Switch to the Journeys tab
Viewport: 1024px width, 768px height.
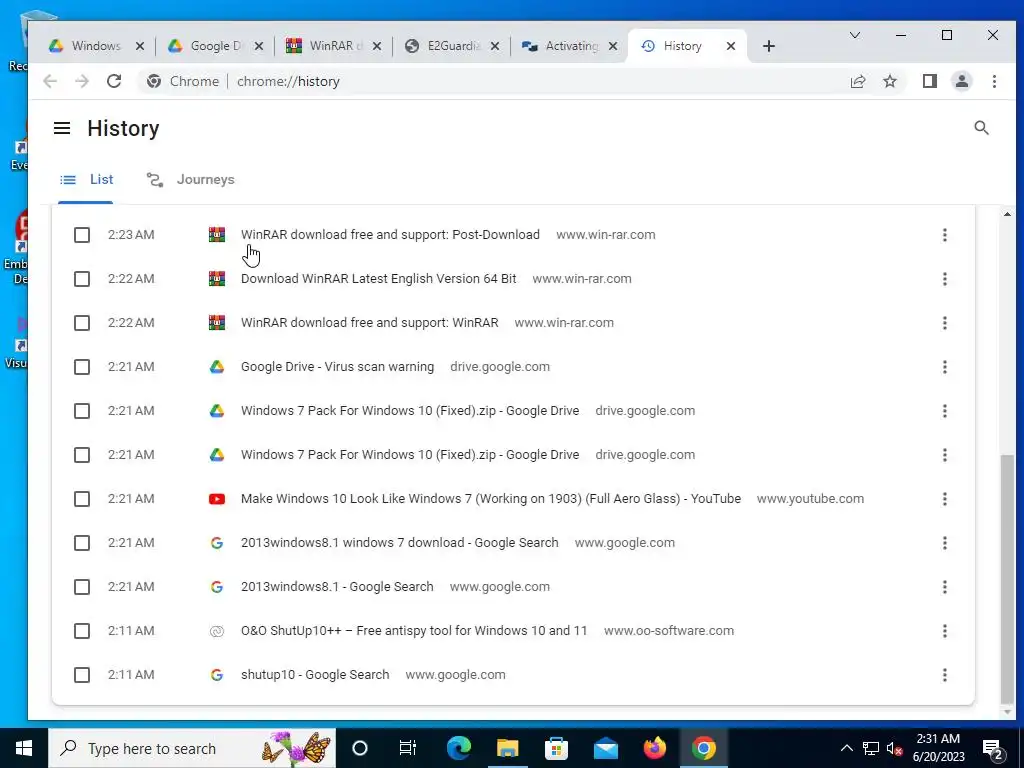point(191,180)
